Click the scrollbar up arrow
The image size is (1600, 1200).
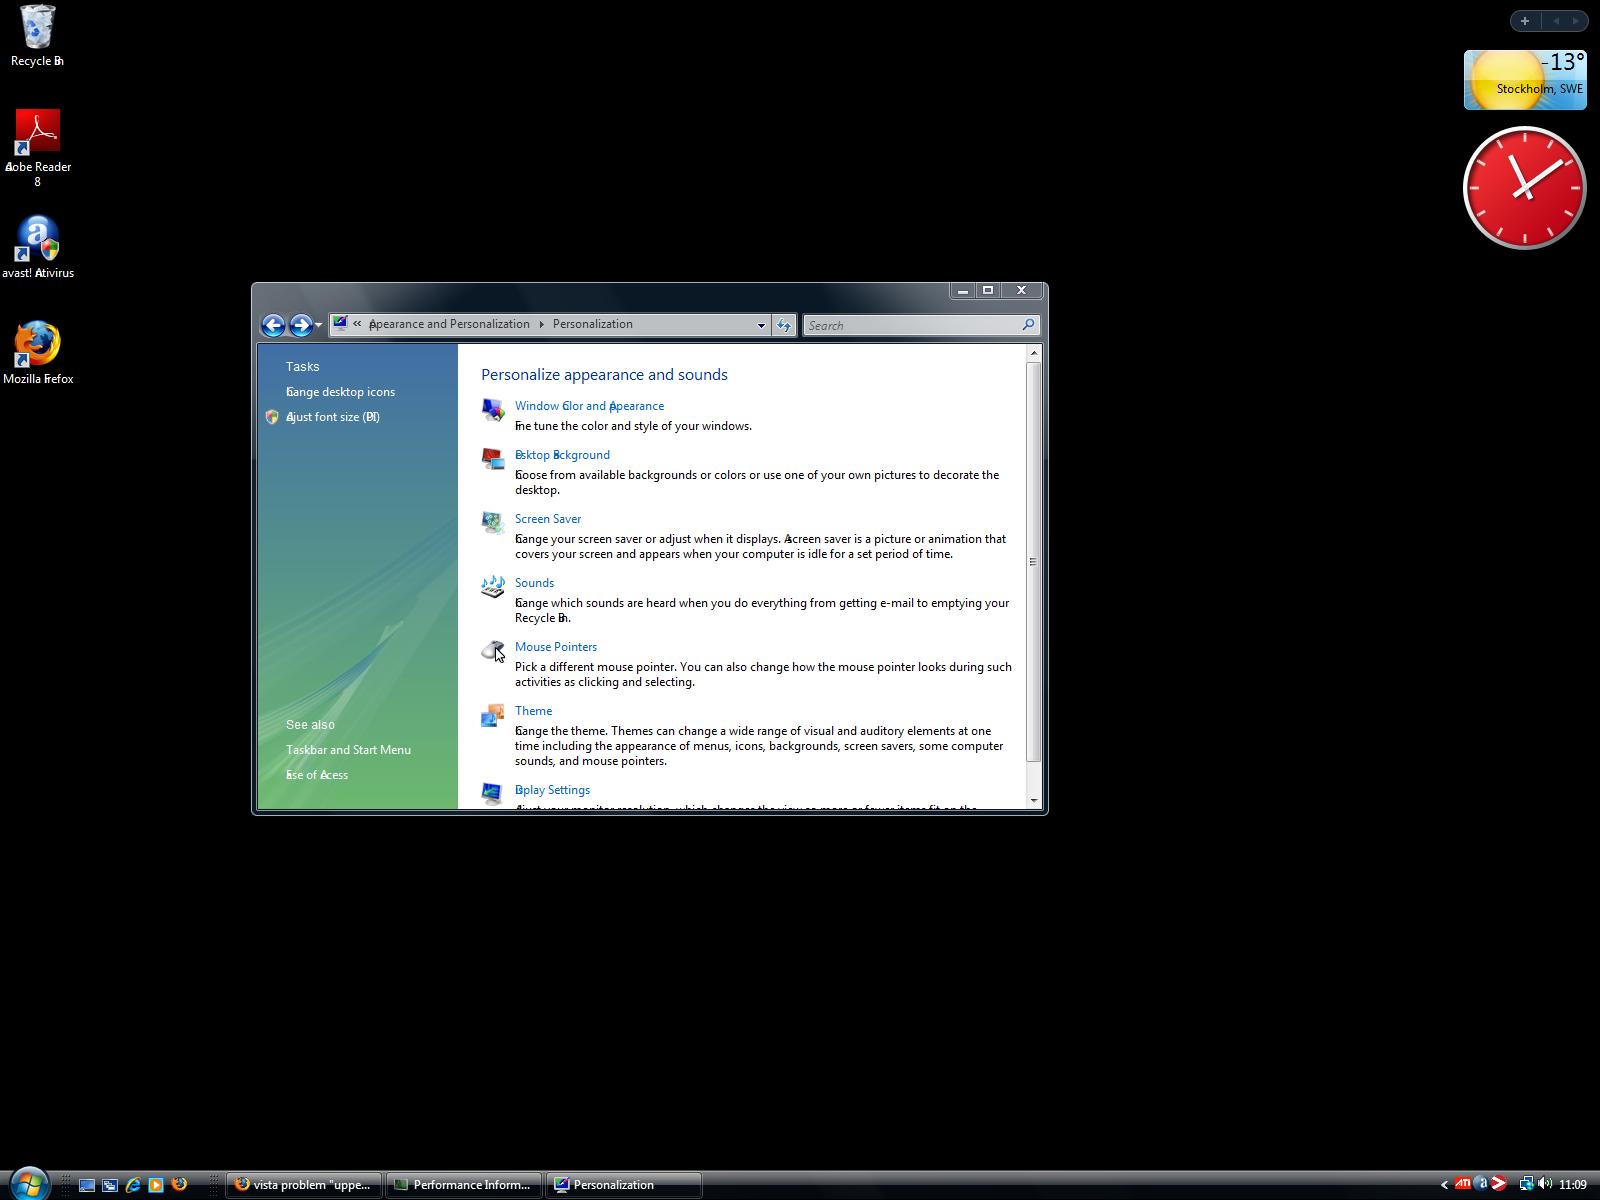point(1034,353)
